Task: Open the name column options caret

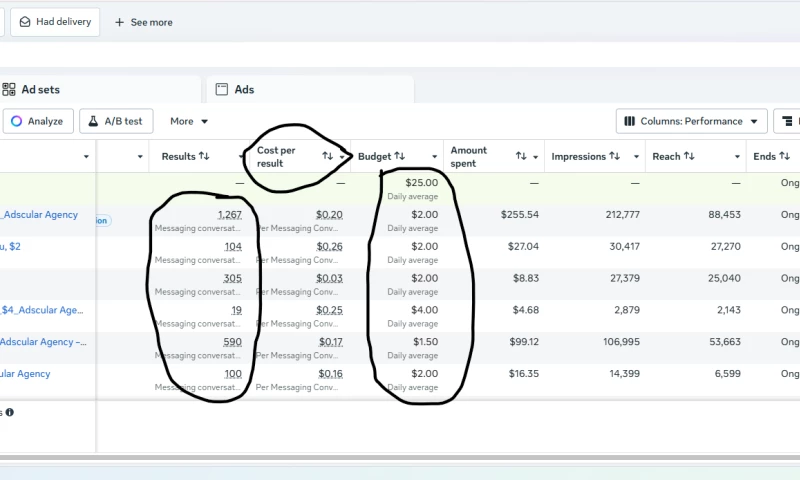Action: pyautogui.click(x=86, y=157)
